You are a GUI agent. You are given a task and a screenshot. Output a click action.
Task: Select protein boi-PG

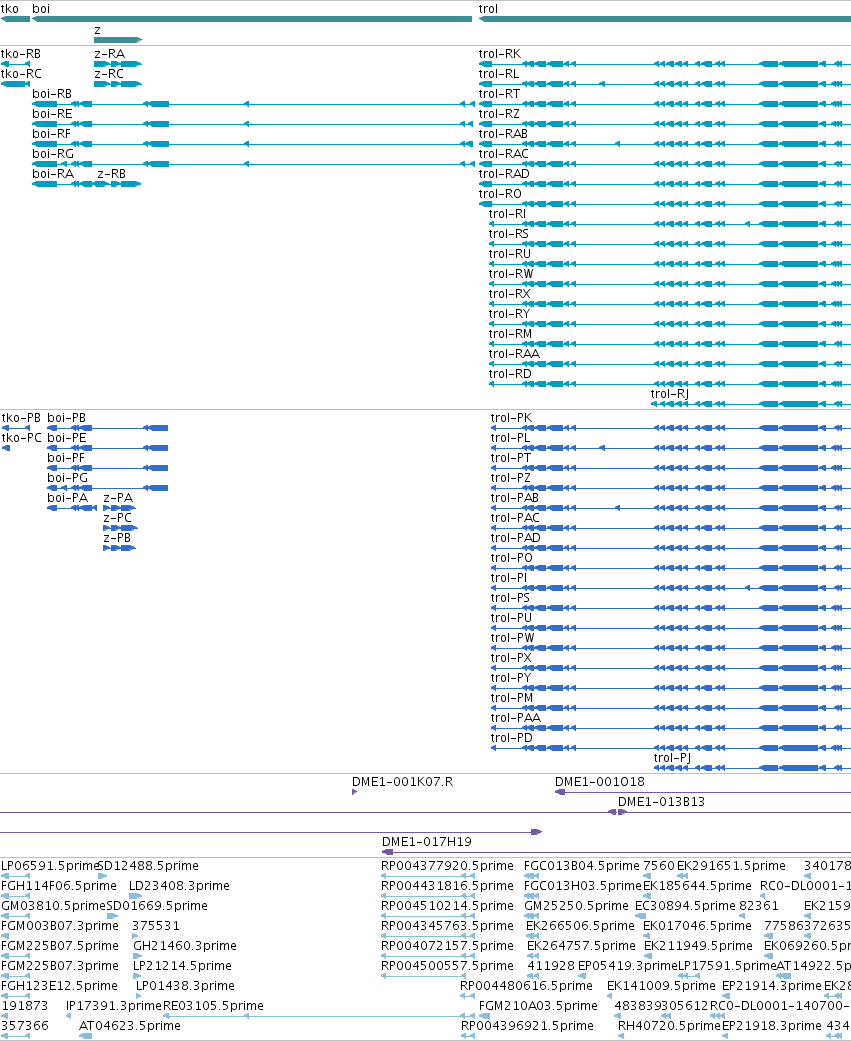[68, 477]
